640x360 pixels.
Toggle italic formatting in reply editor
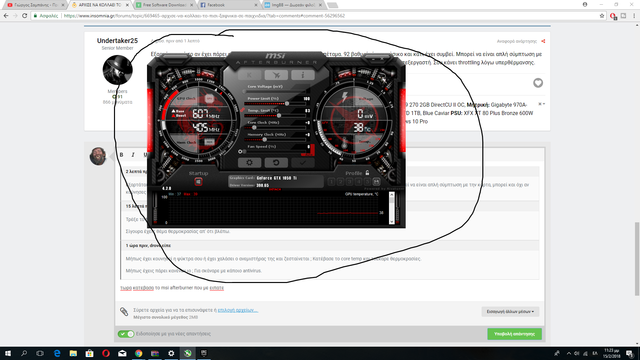pos(133,155)
